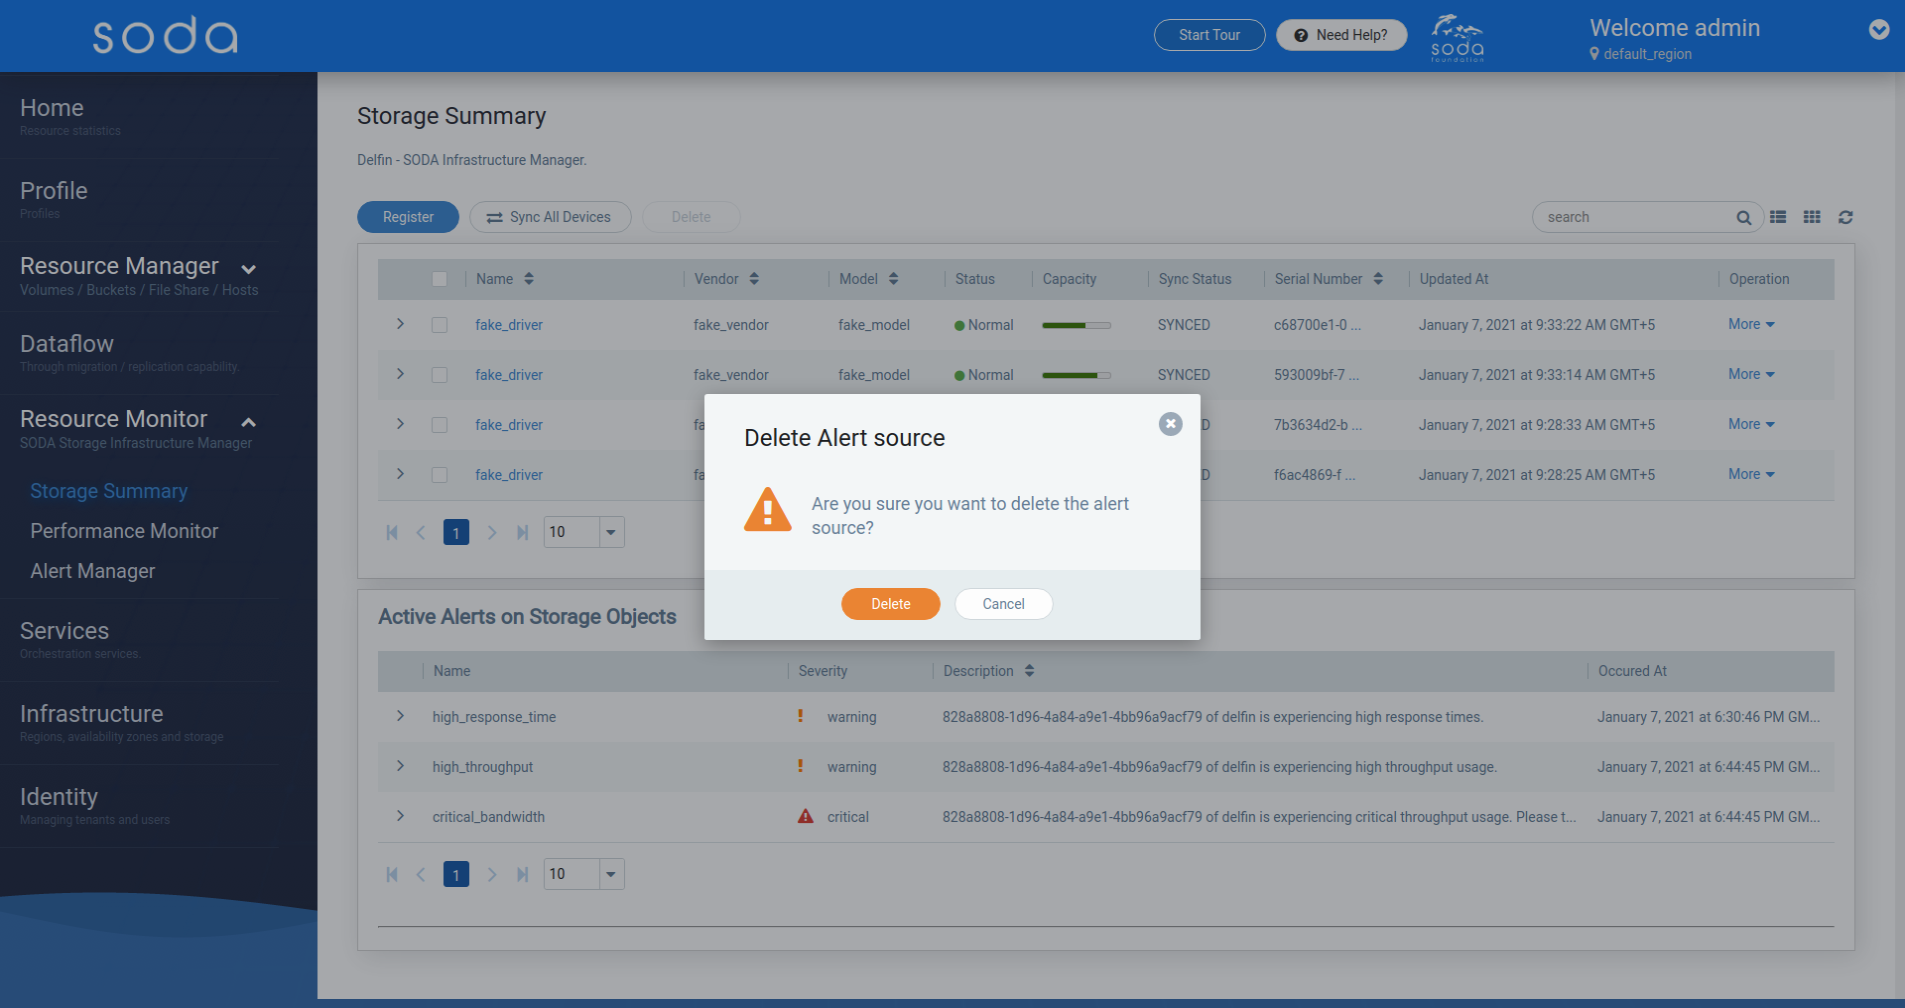
Task: Expand Resource Manager sidebar menu
Action: pos(249,269)
